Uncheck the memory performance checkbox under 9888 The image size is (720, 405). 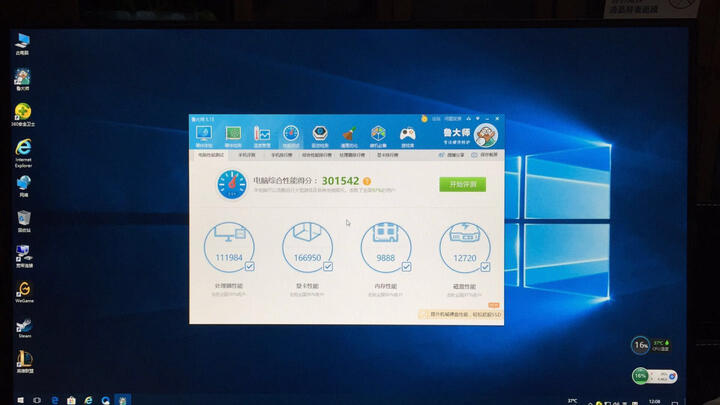pos(406,266)
